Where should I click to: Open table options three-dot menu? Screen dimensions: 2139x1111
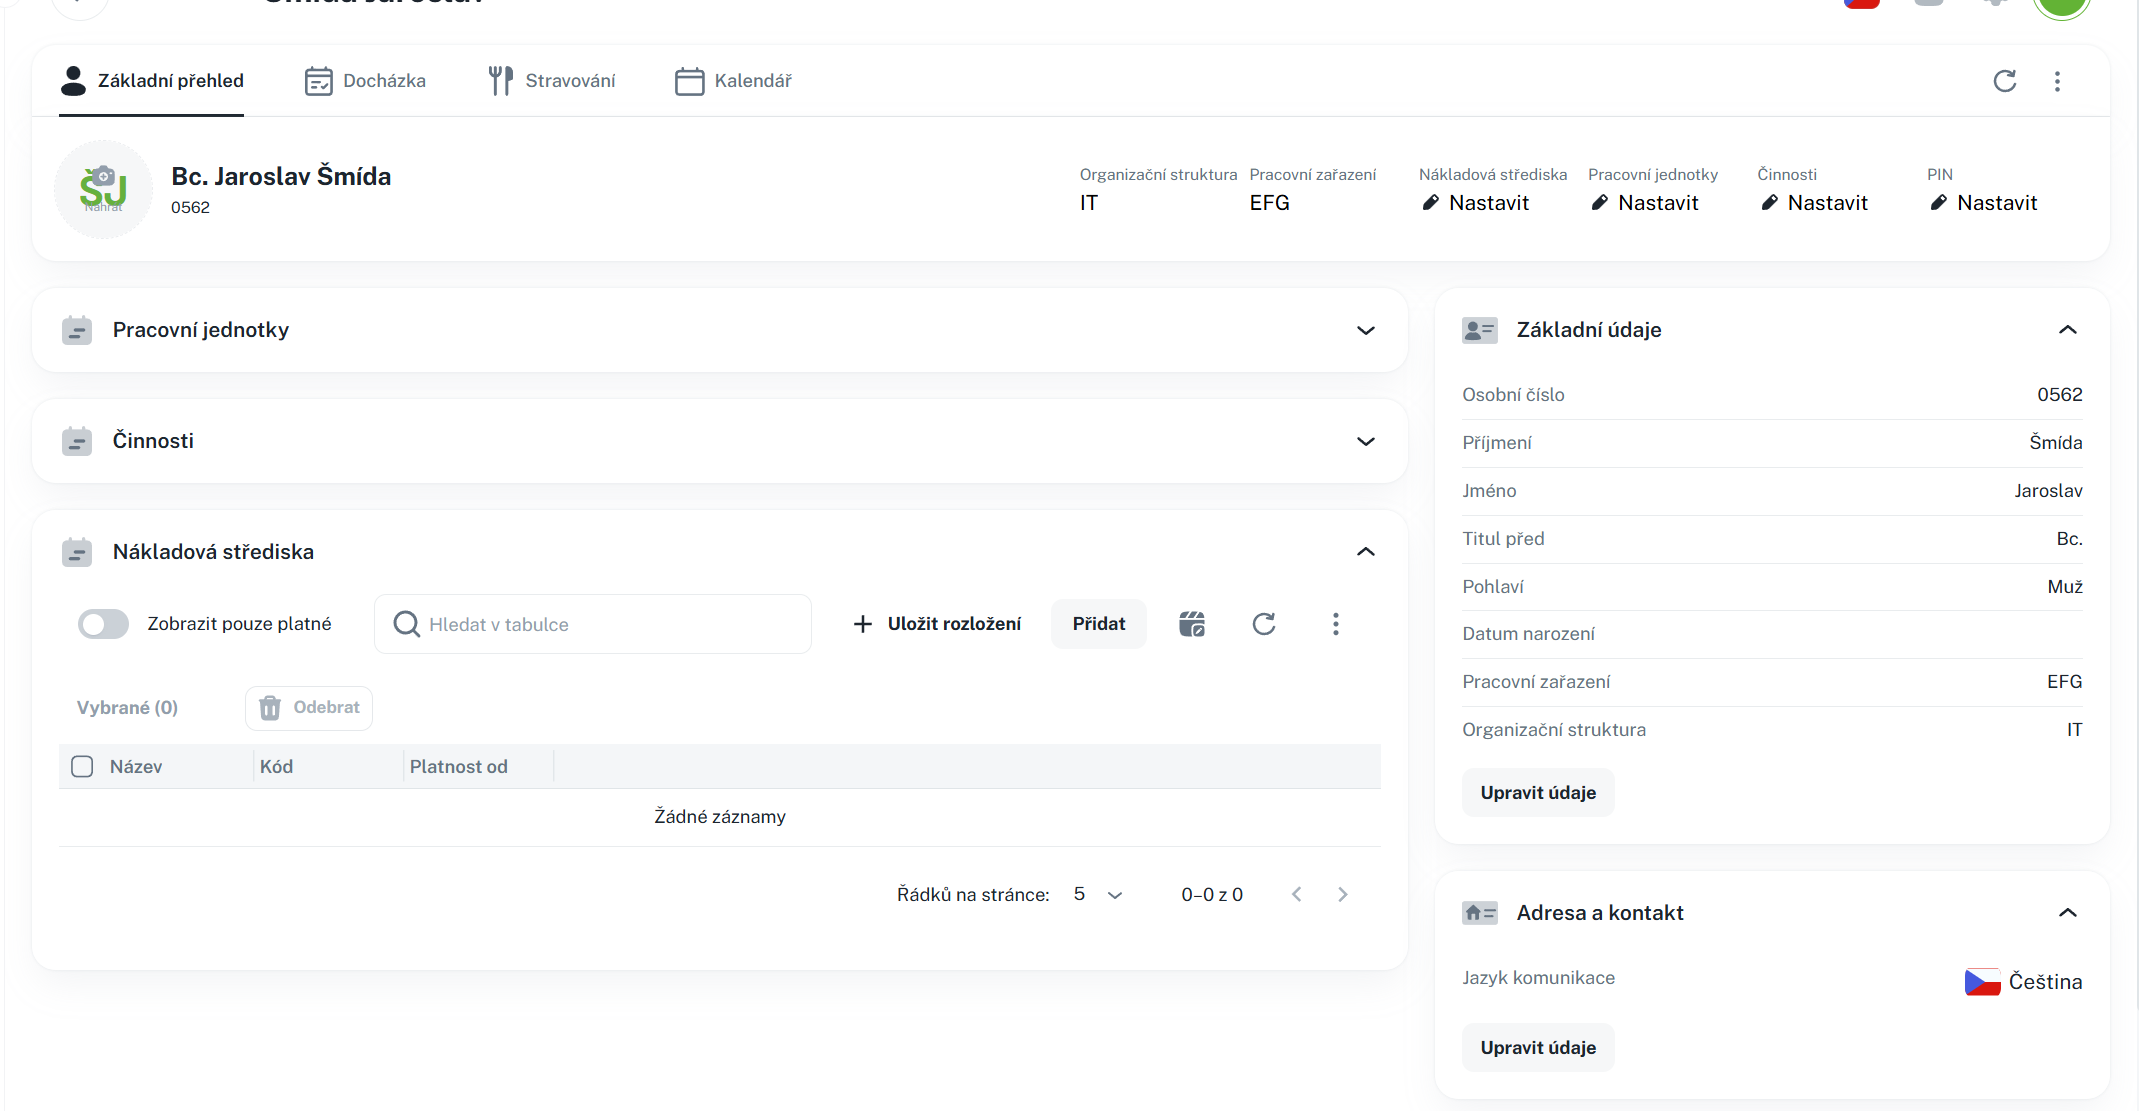click(x=1335, y=624)
